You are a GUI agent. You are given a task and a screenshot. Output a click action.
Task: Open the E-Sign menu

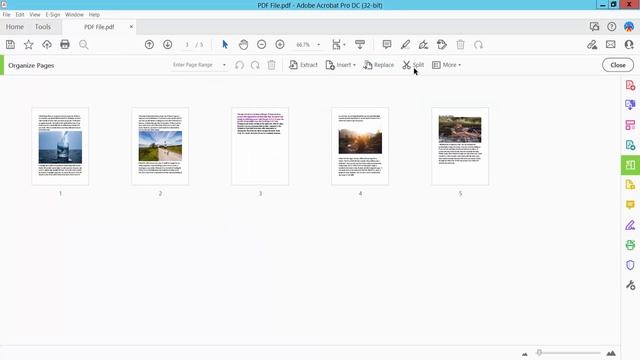pyautogui.click(x=53, y=14)
